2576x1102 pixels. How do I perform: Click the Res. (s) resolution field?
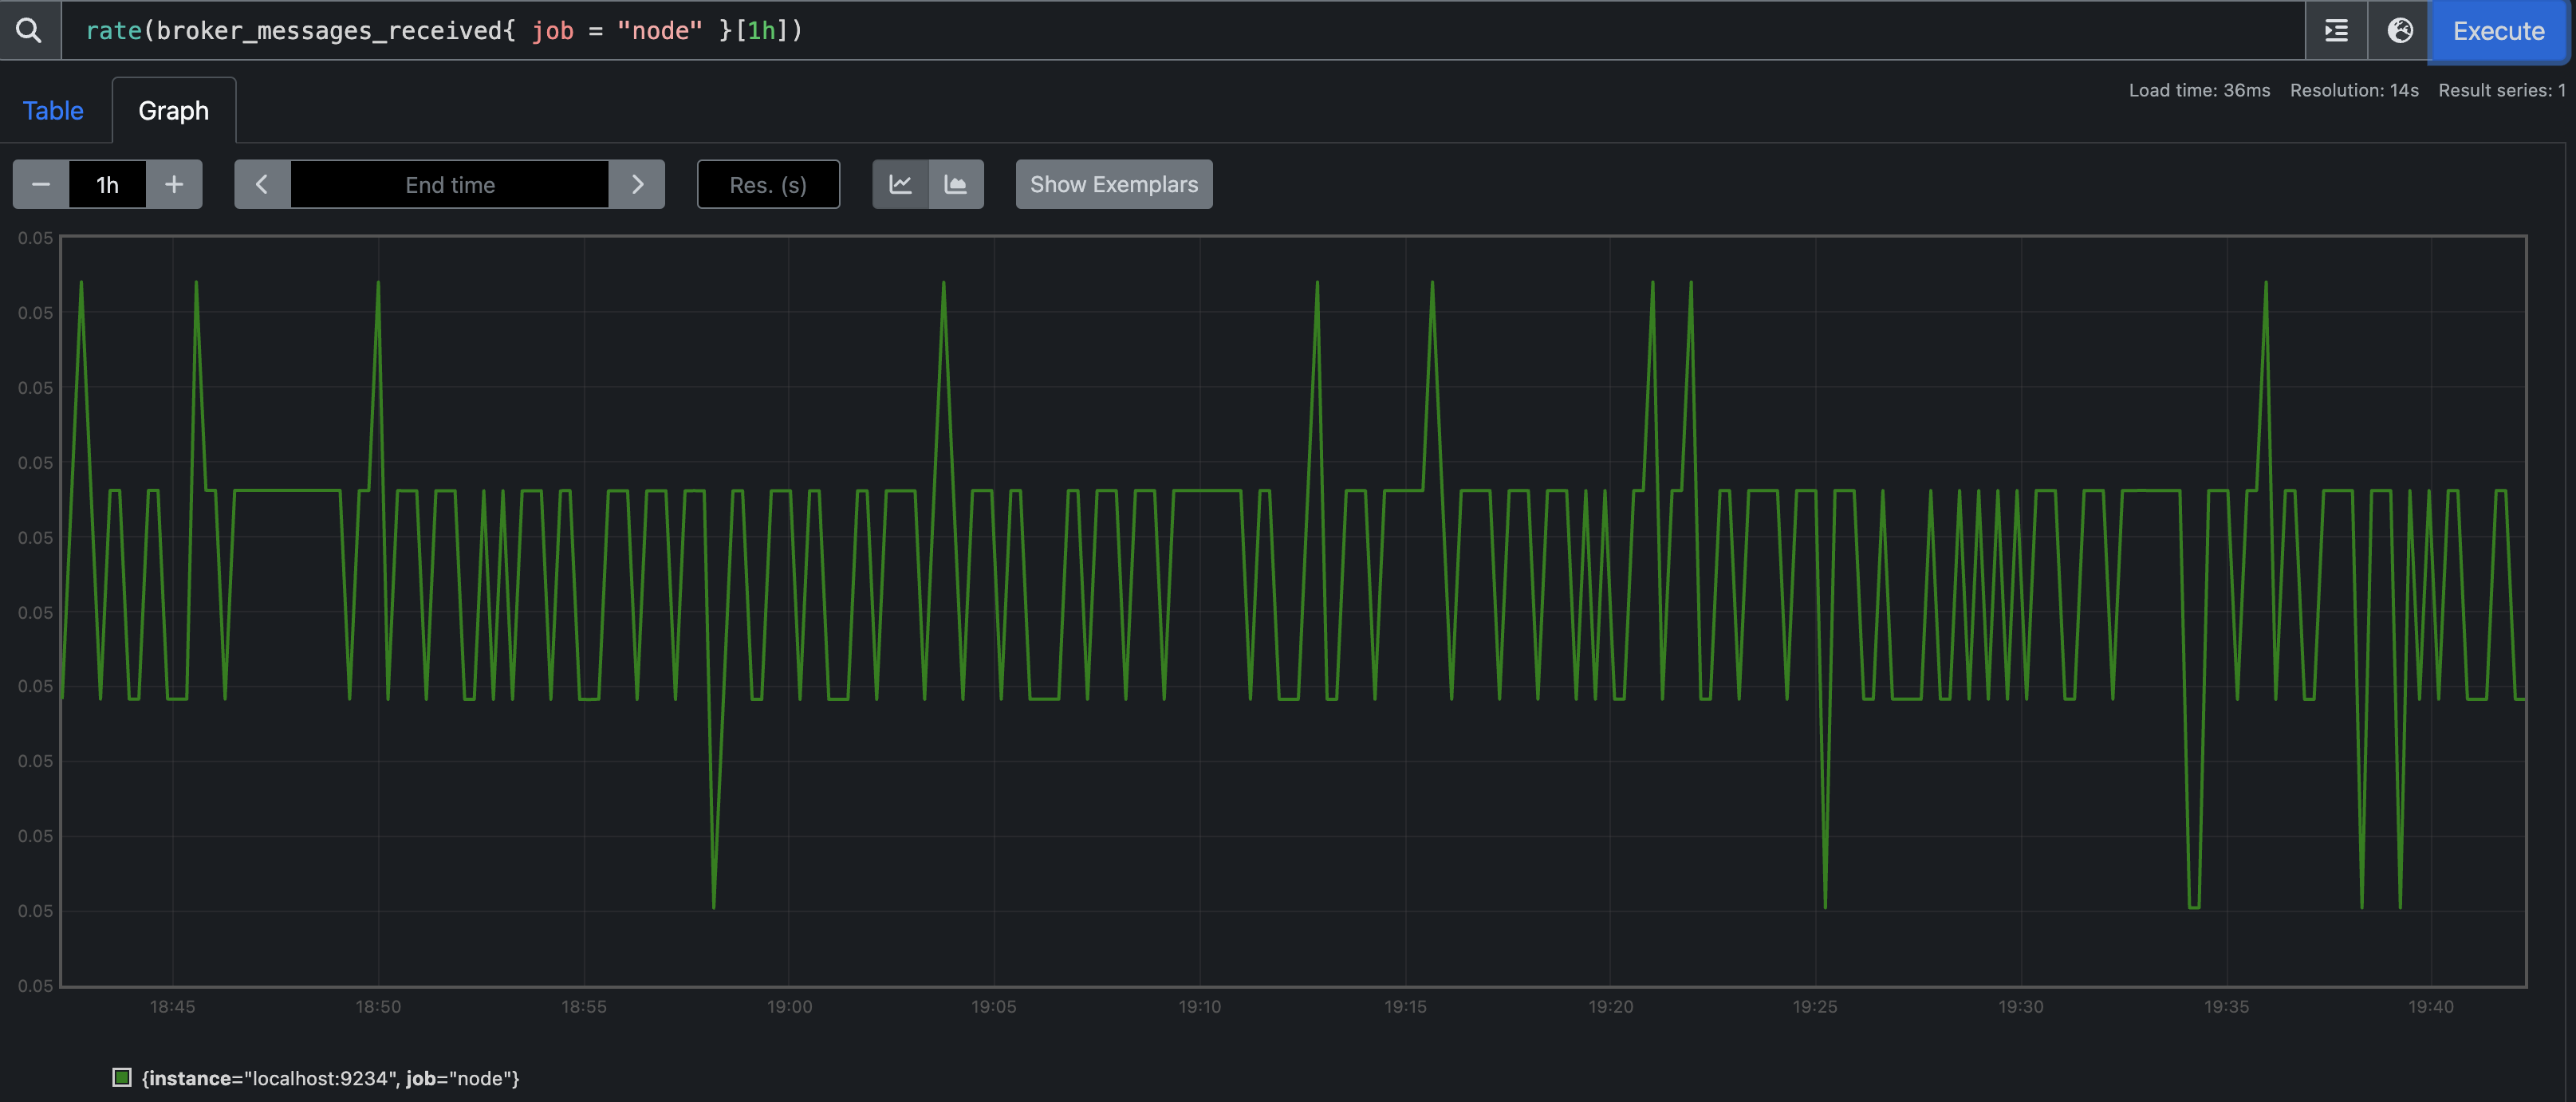pos(768,184)
